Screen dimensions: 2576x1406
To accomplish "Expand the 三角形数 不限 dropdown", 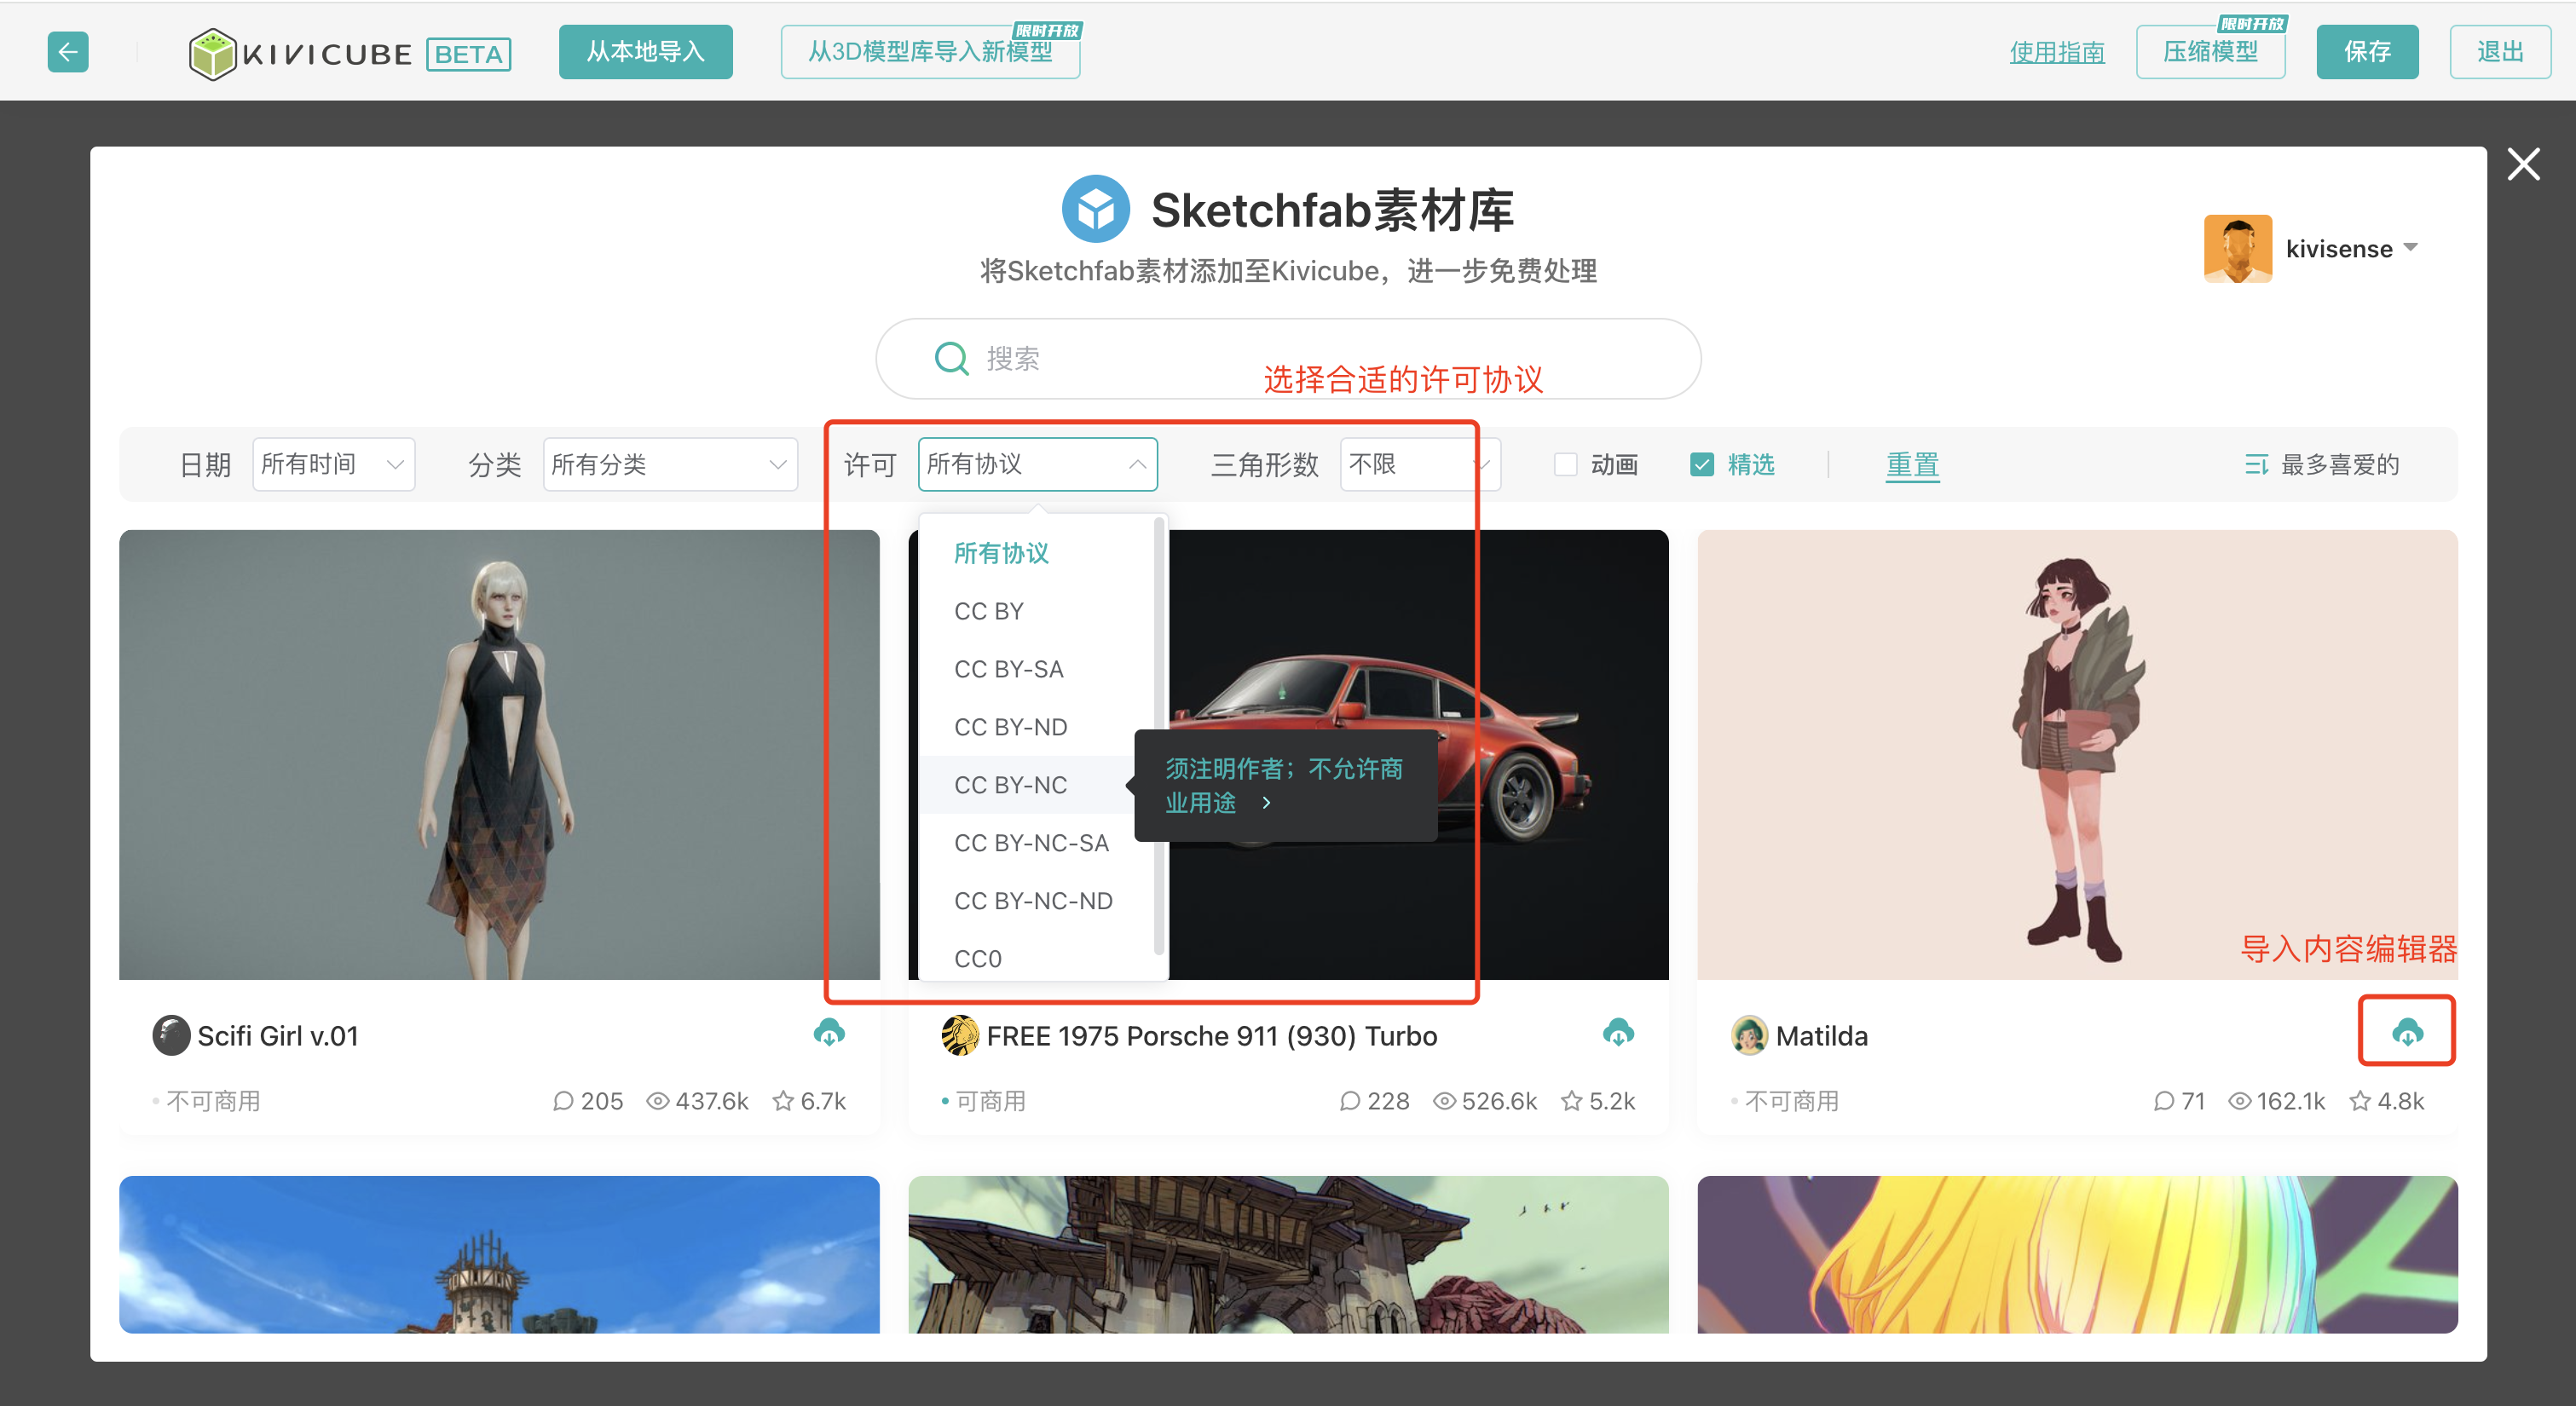I will click(x=1418, y=465).
